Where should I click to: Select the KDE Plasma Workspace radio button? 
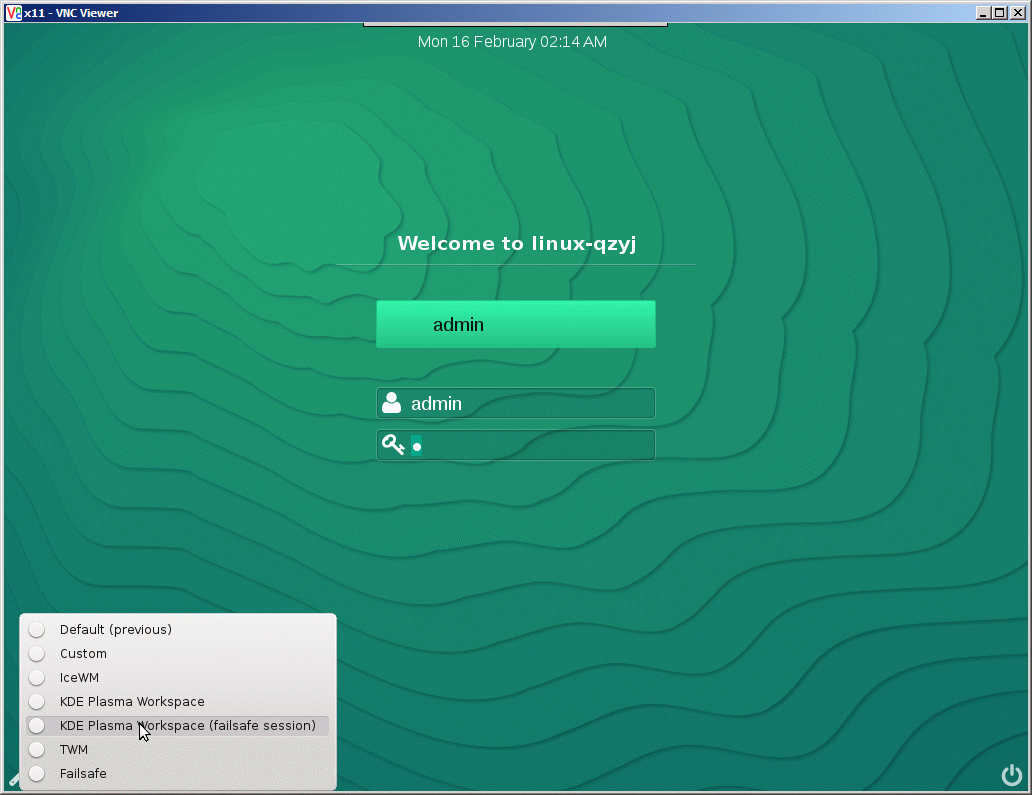[x=37, y=702]
